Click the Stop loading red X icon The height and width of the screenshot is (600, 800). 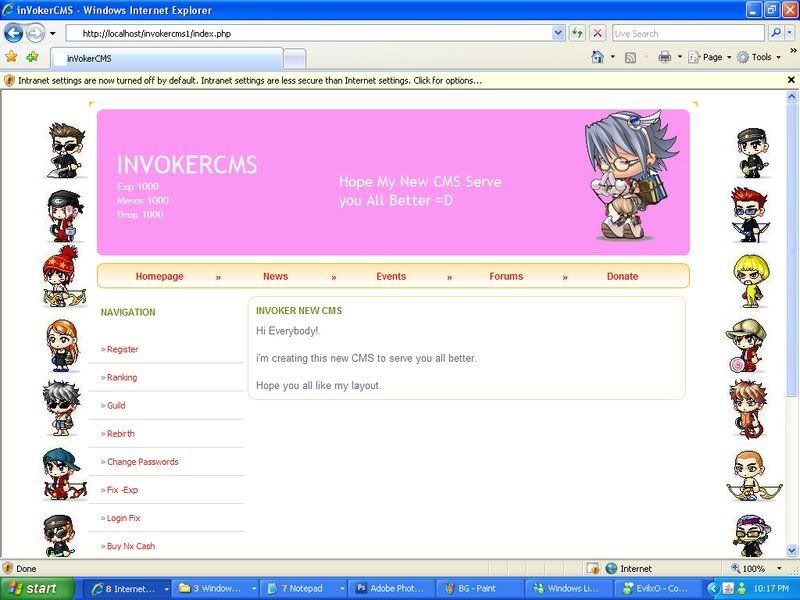tap(597, 34)
